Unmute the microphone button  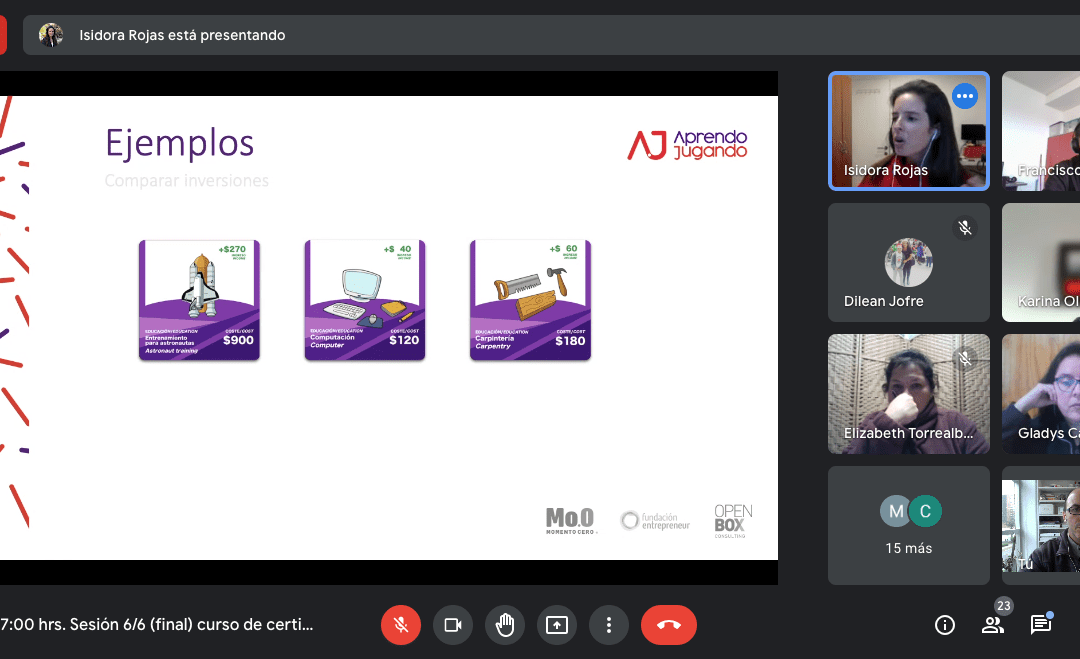401,625
